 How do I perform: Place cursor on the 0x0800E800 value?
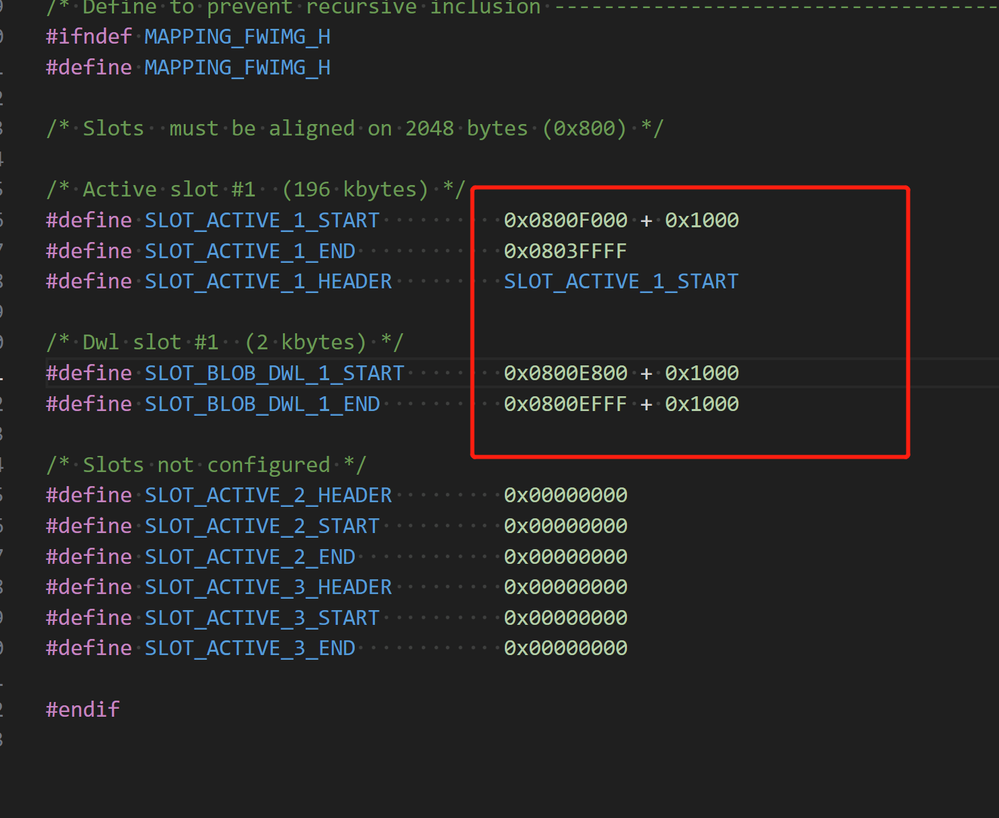(x=566, y=374)
